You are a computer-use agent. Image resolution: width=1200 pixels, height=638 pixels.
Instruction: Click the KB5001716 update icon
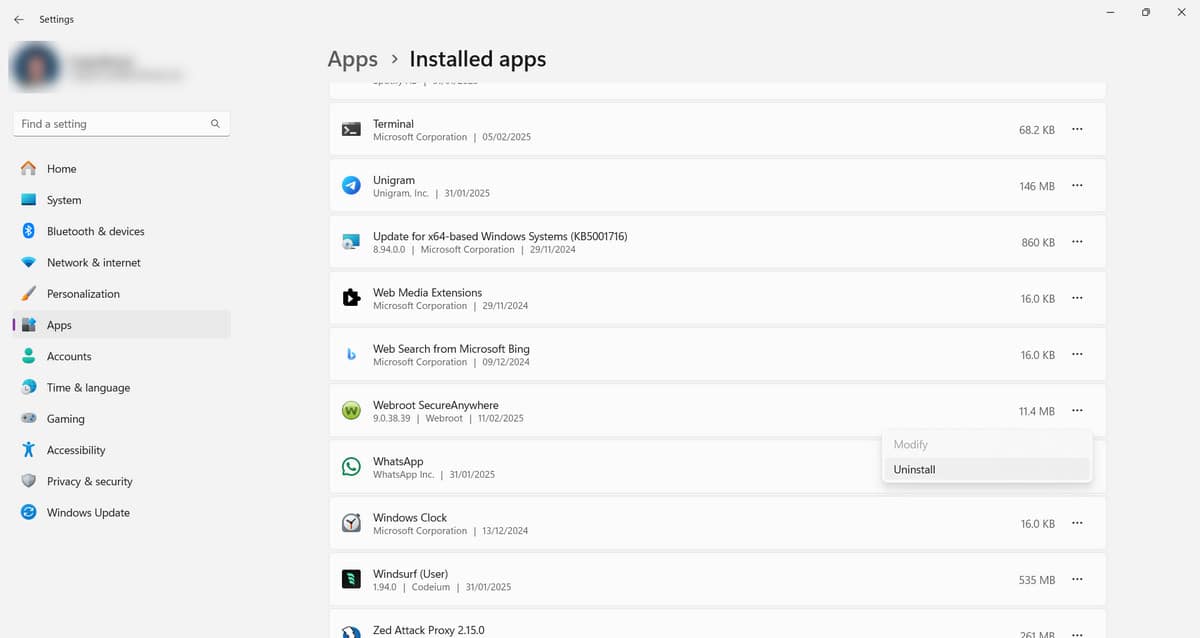pyautogui.click(x=351, y=242)
